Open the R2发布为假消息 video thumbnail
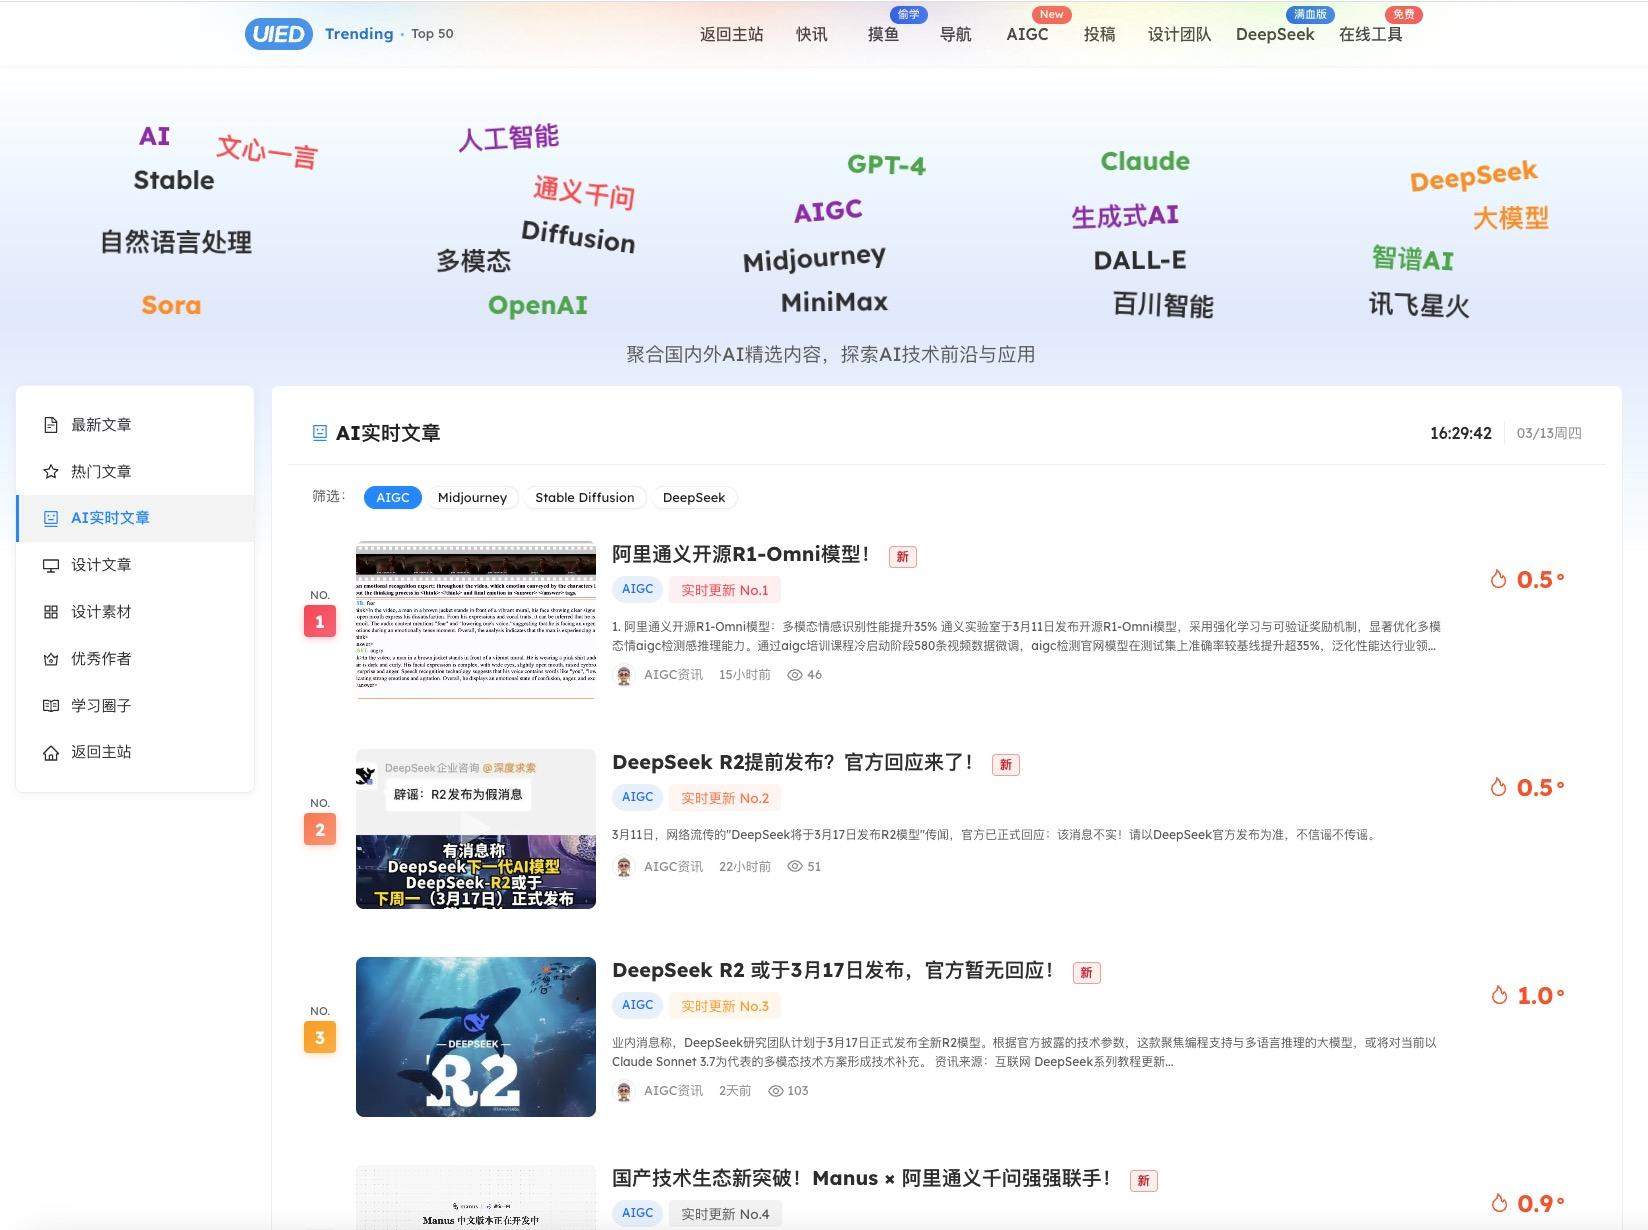 point(476,829)
